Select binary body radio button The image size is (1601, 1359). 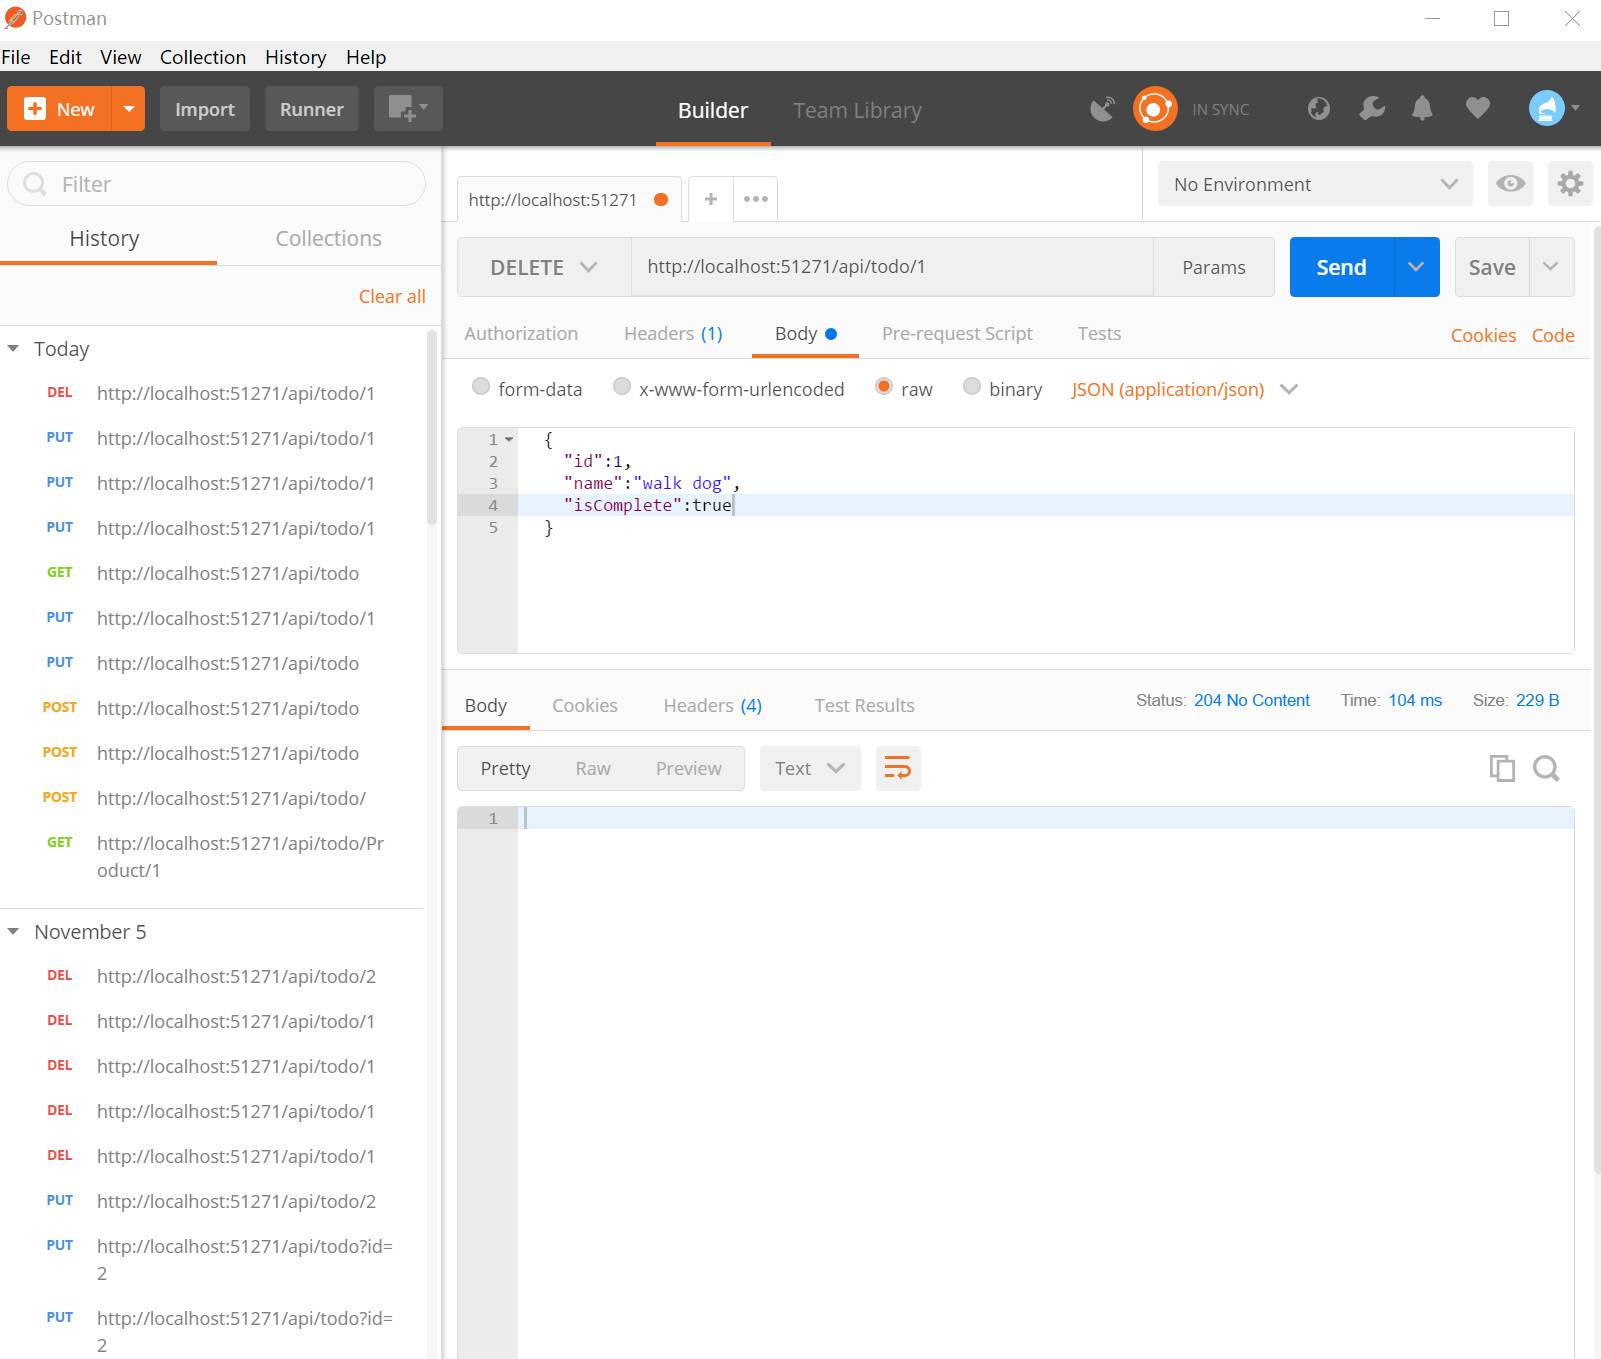click(972, 386)
